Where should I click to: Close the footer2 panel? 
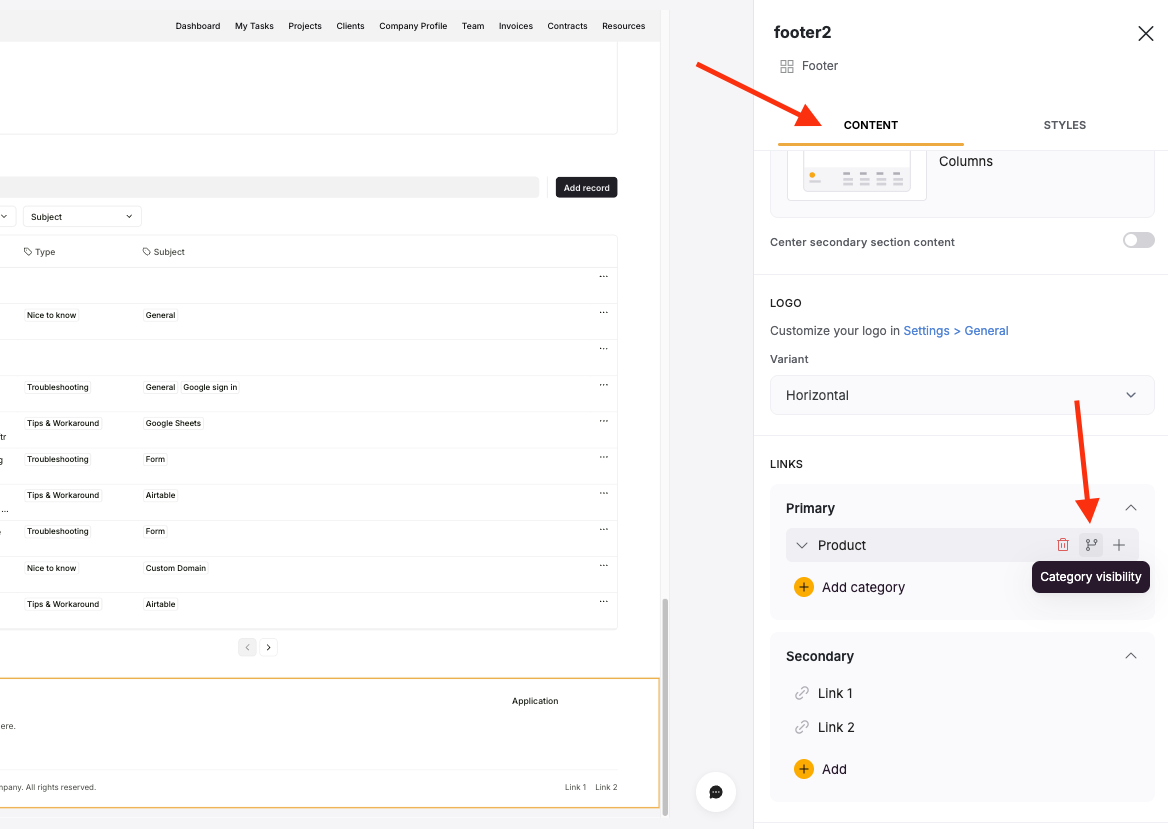(1146, 34)
